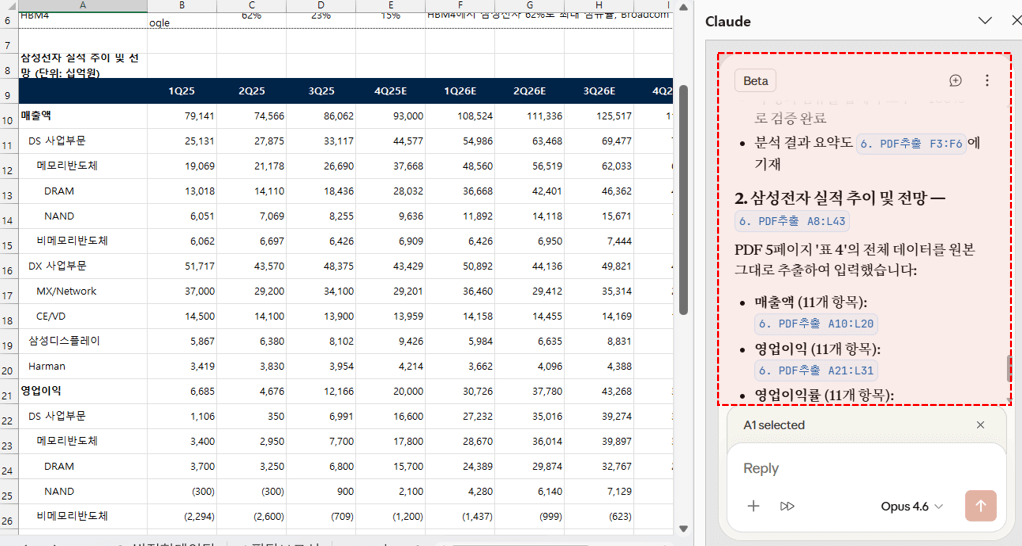Select the NAND cell in row 14
Image resolution: width=1022 pixels, height=546 pixels.
pyautogui.click(x=83, y=216)
